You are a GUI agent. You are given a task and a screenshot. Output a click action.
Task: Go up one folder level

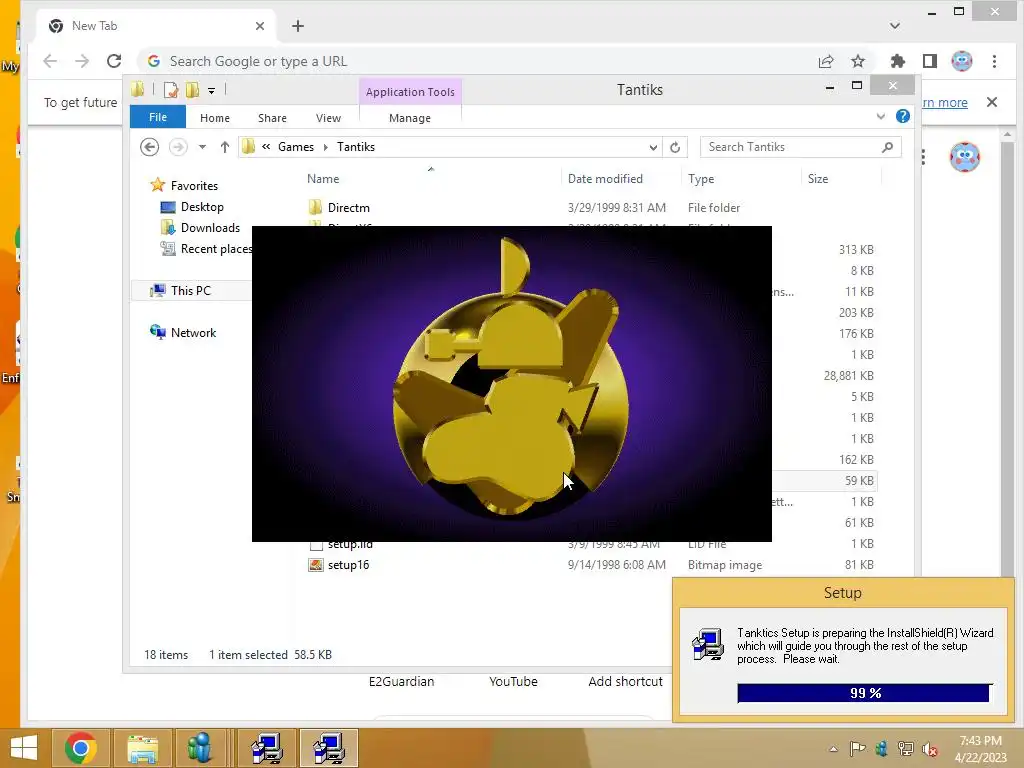click(x=225, y=147)
